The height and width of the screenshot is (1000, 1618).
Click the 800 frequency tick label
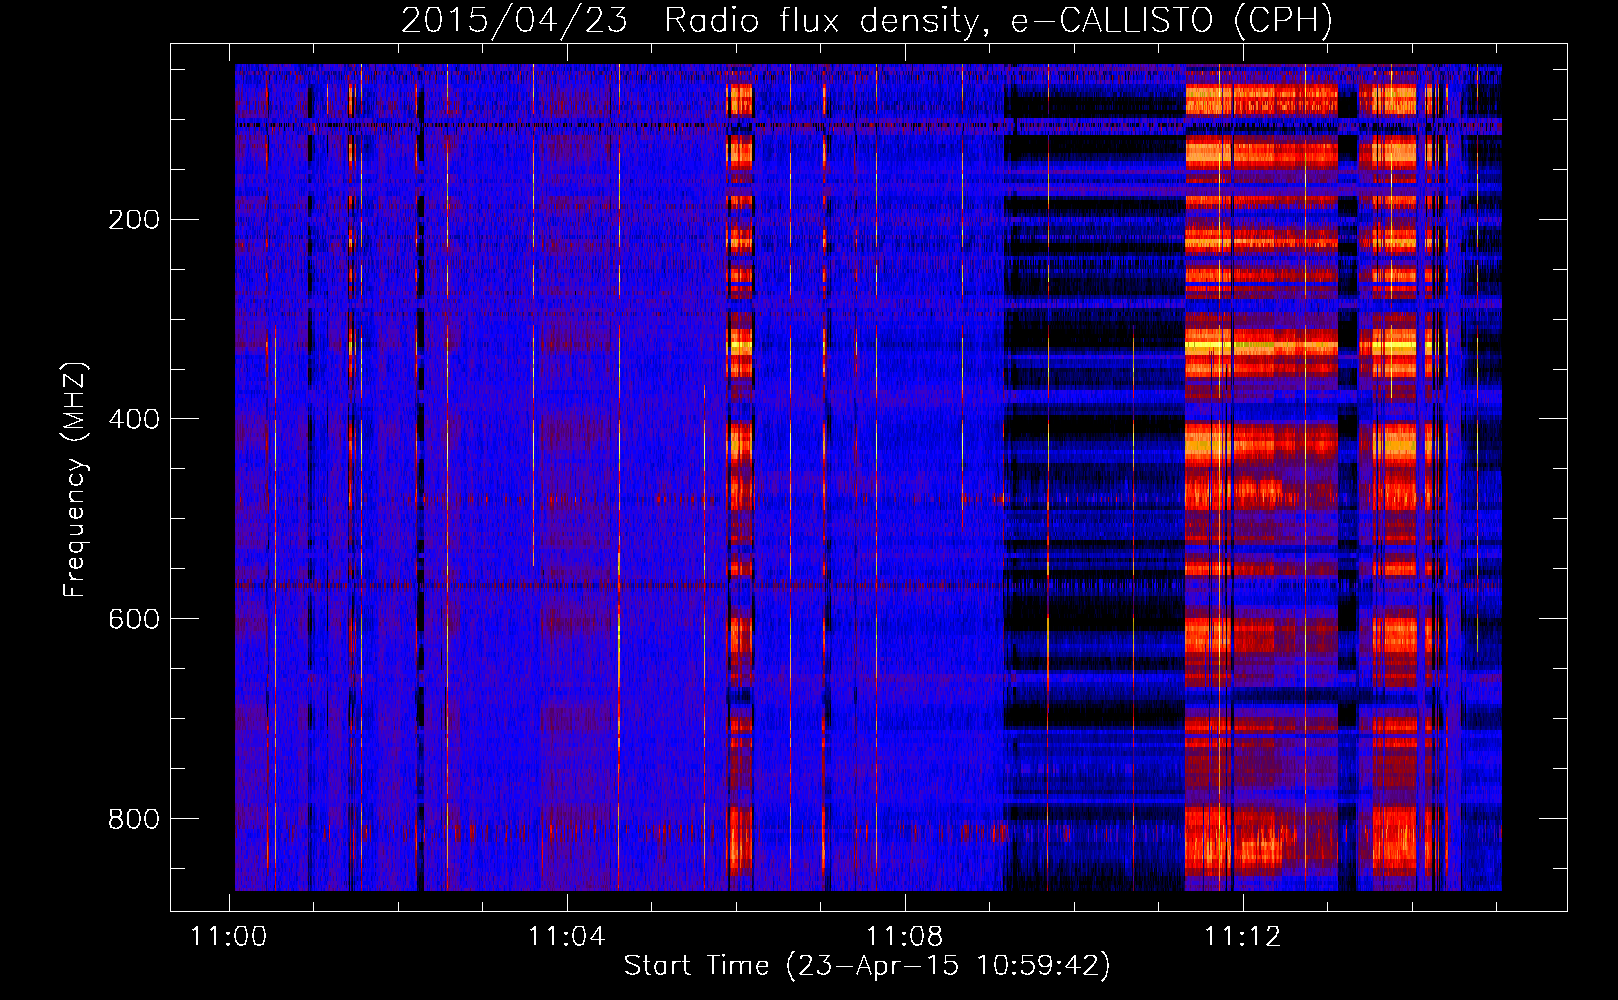[134, 819]
